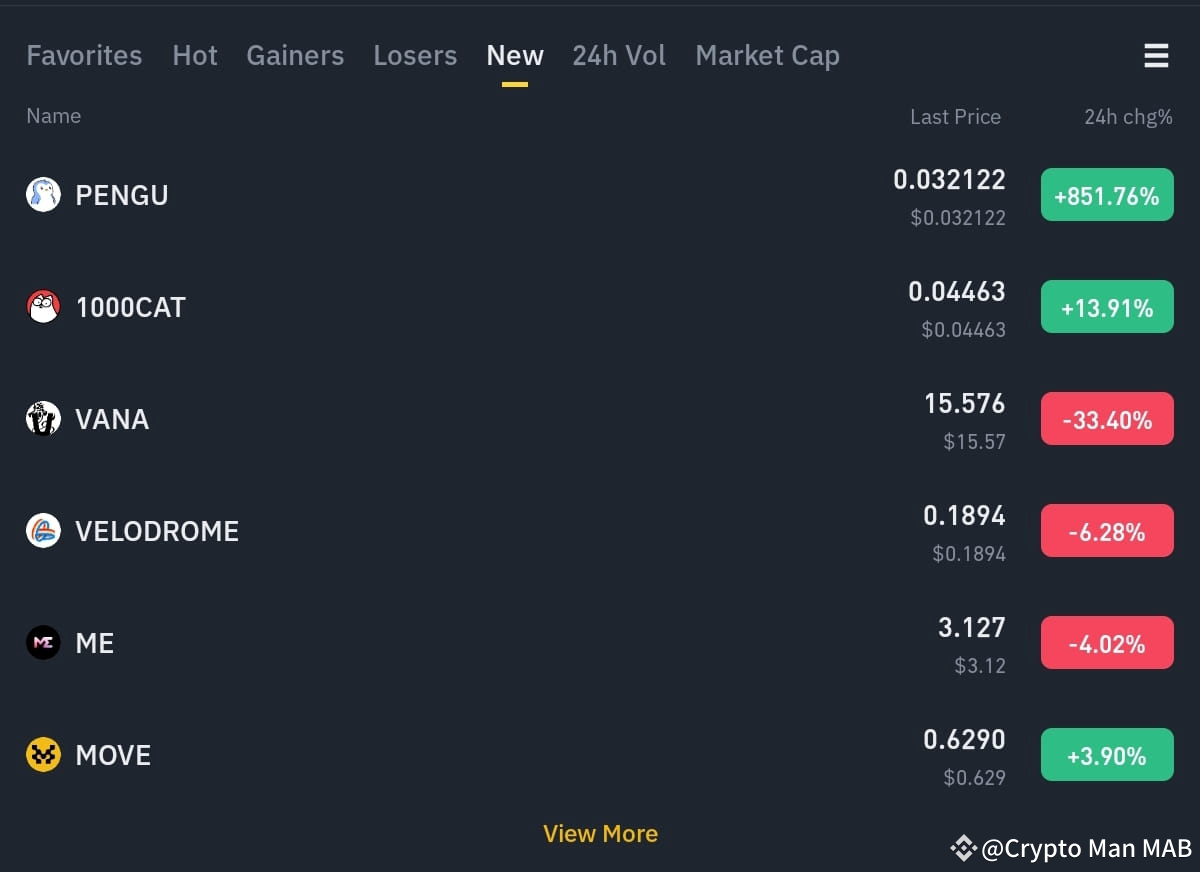Click the 24h chg% column header

pyautogui.click(x=1129, y=117)
